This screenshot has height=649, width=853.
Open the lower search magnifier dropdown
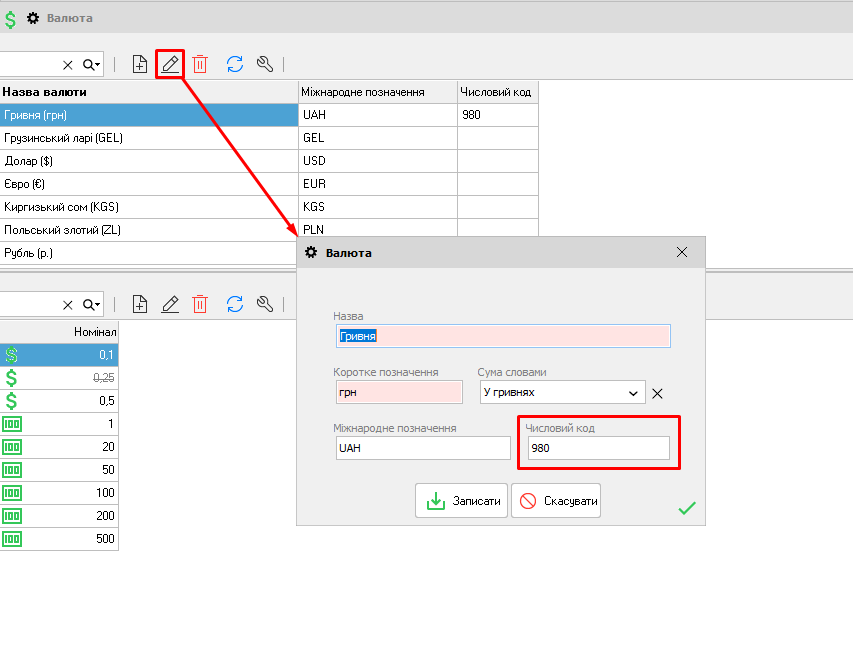[x=92, y=304]
